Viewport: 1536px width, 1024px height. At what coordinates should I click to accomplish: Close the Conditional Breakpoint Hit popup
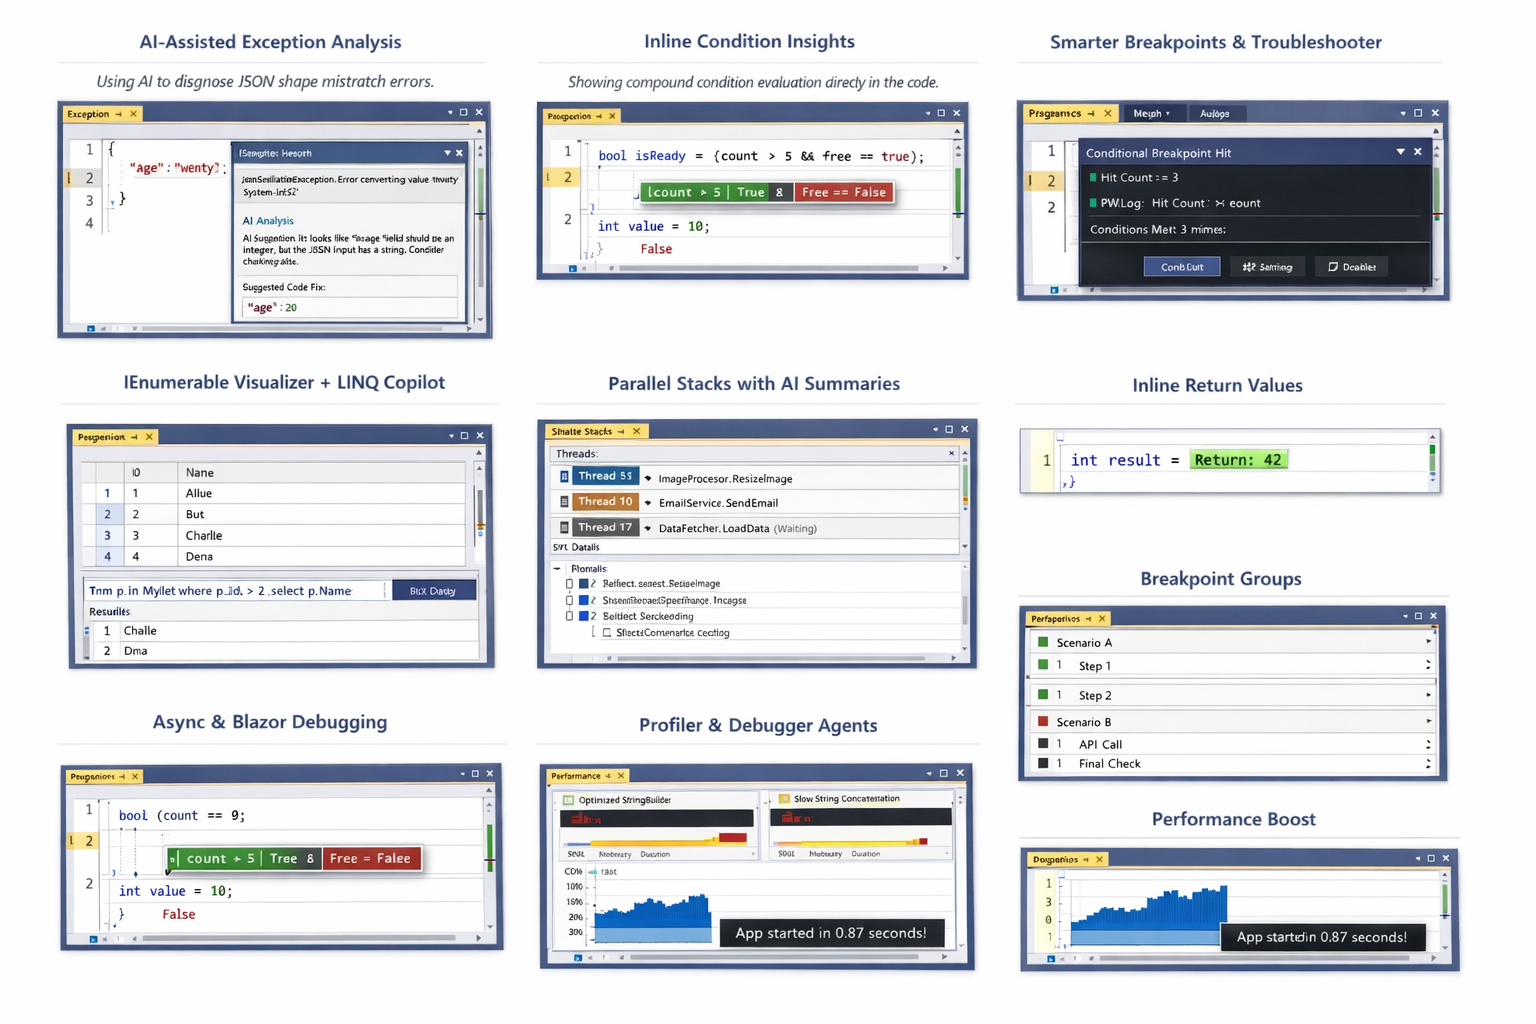(x=1417, y=152)
